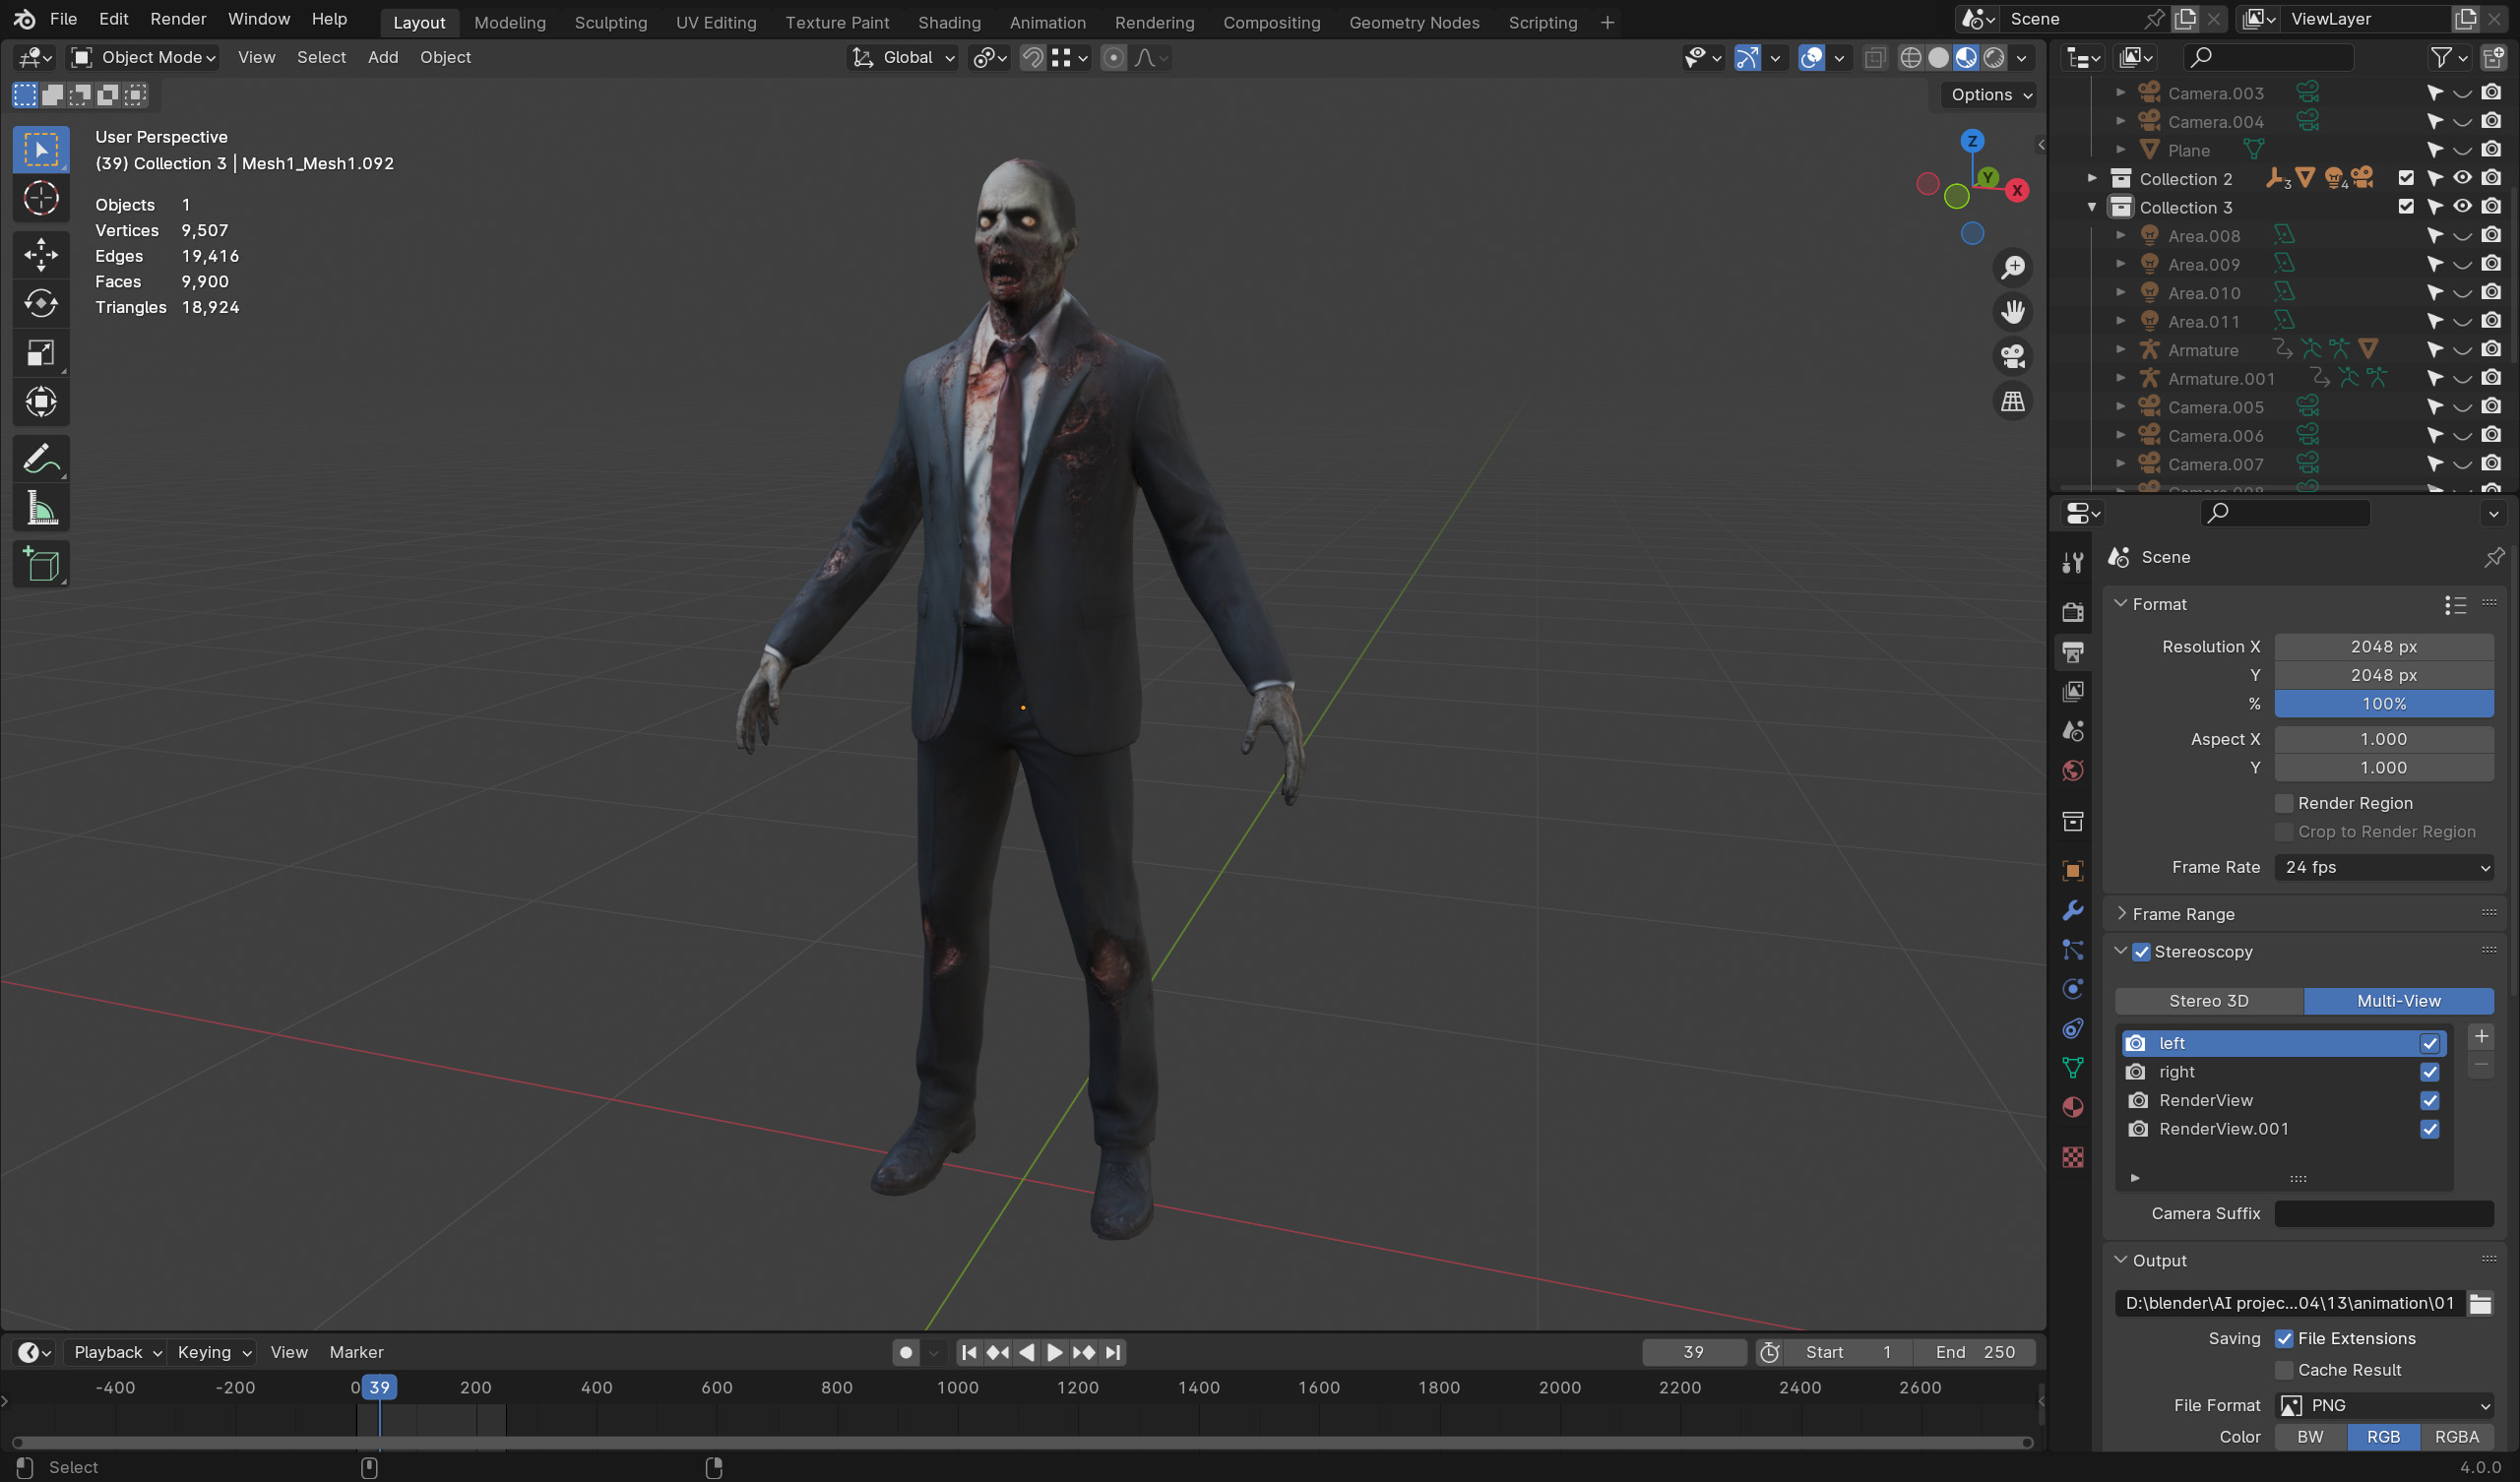Enable the Render Region checkbox
Screen dimensions: 2520x1482
(x=2284, y=803)
